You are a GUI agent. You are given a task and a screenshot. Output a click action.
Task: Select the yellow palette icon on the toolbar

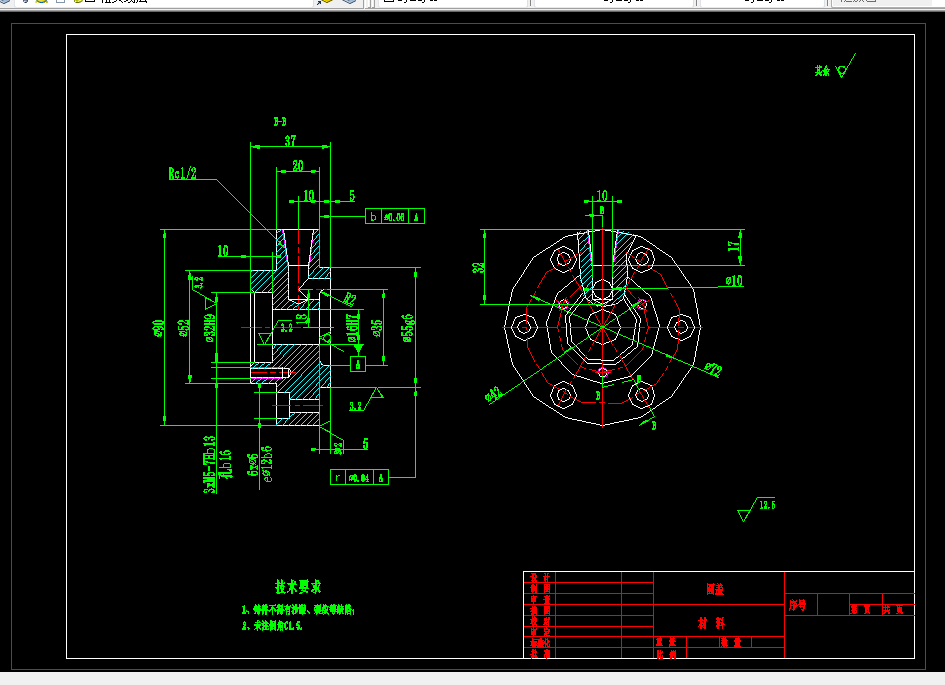(x=325, y=4)
